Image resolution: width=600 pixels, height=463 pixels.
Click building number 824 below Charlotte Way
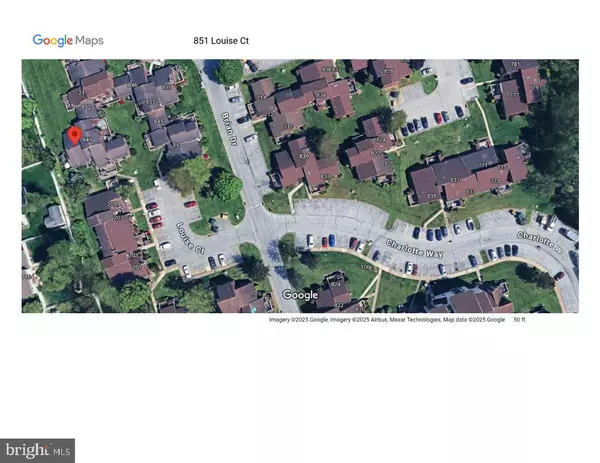click(x=336, y=285)
